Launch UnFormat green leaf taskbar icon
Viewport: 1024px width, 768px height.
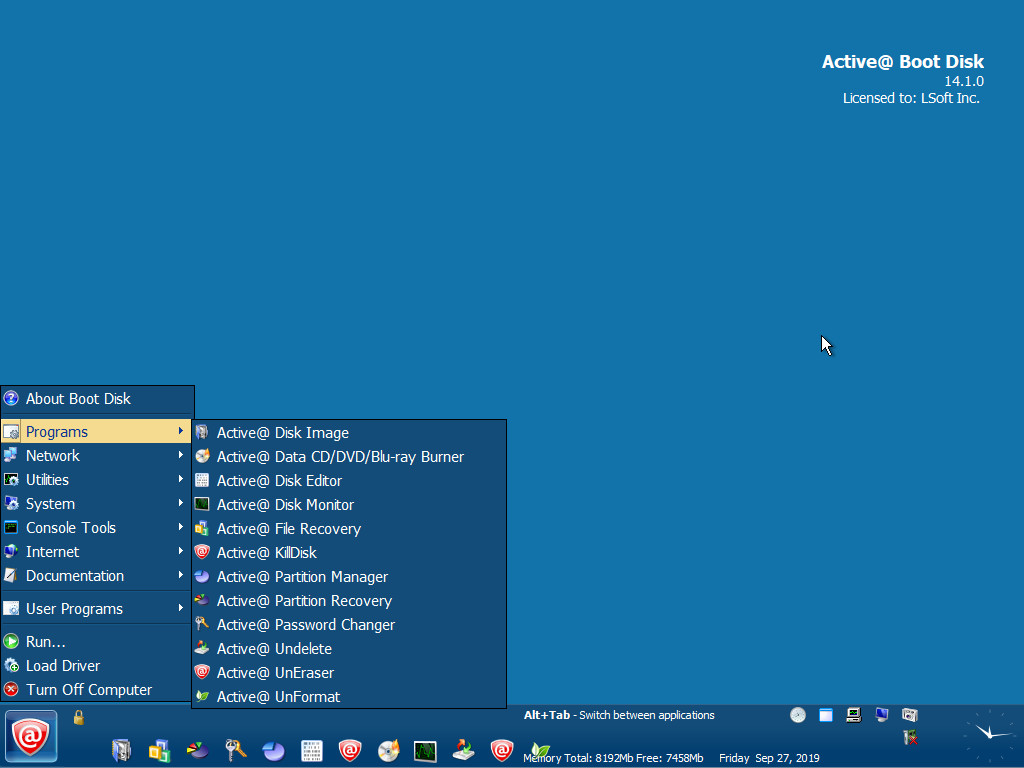(x=539, y=750)
